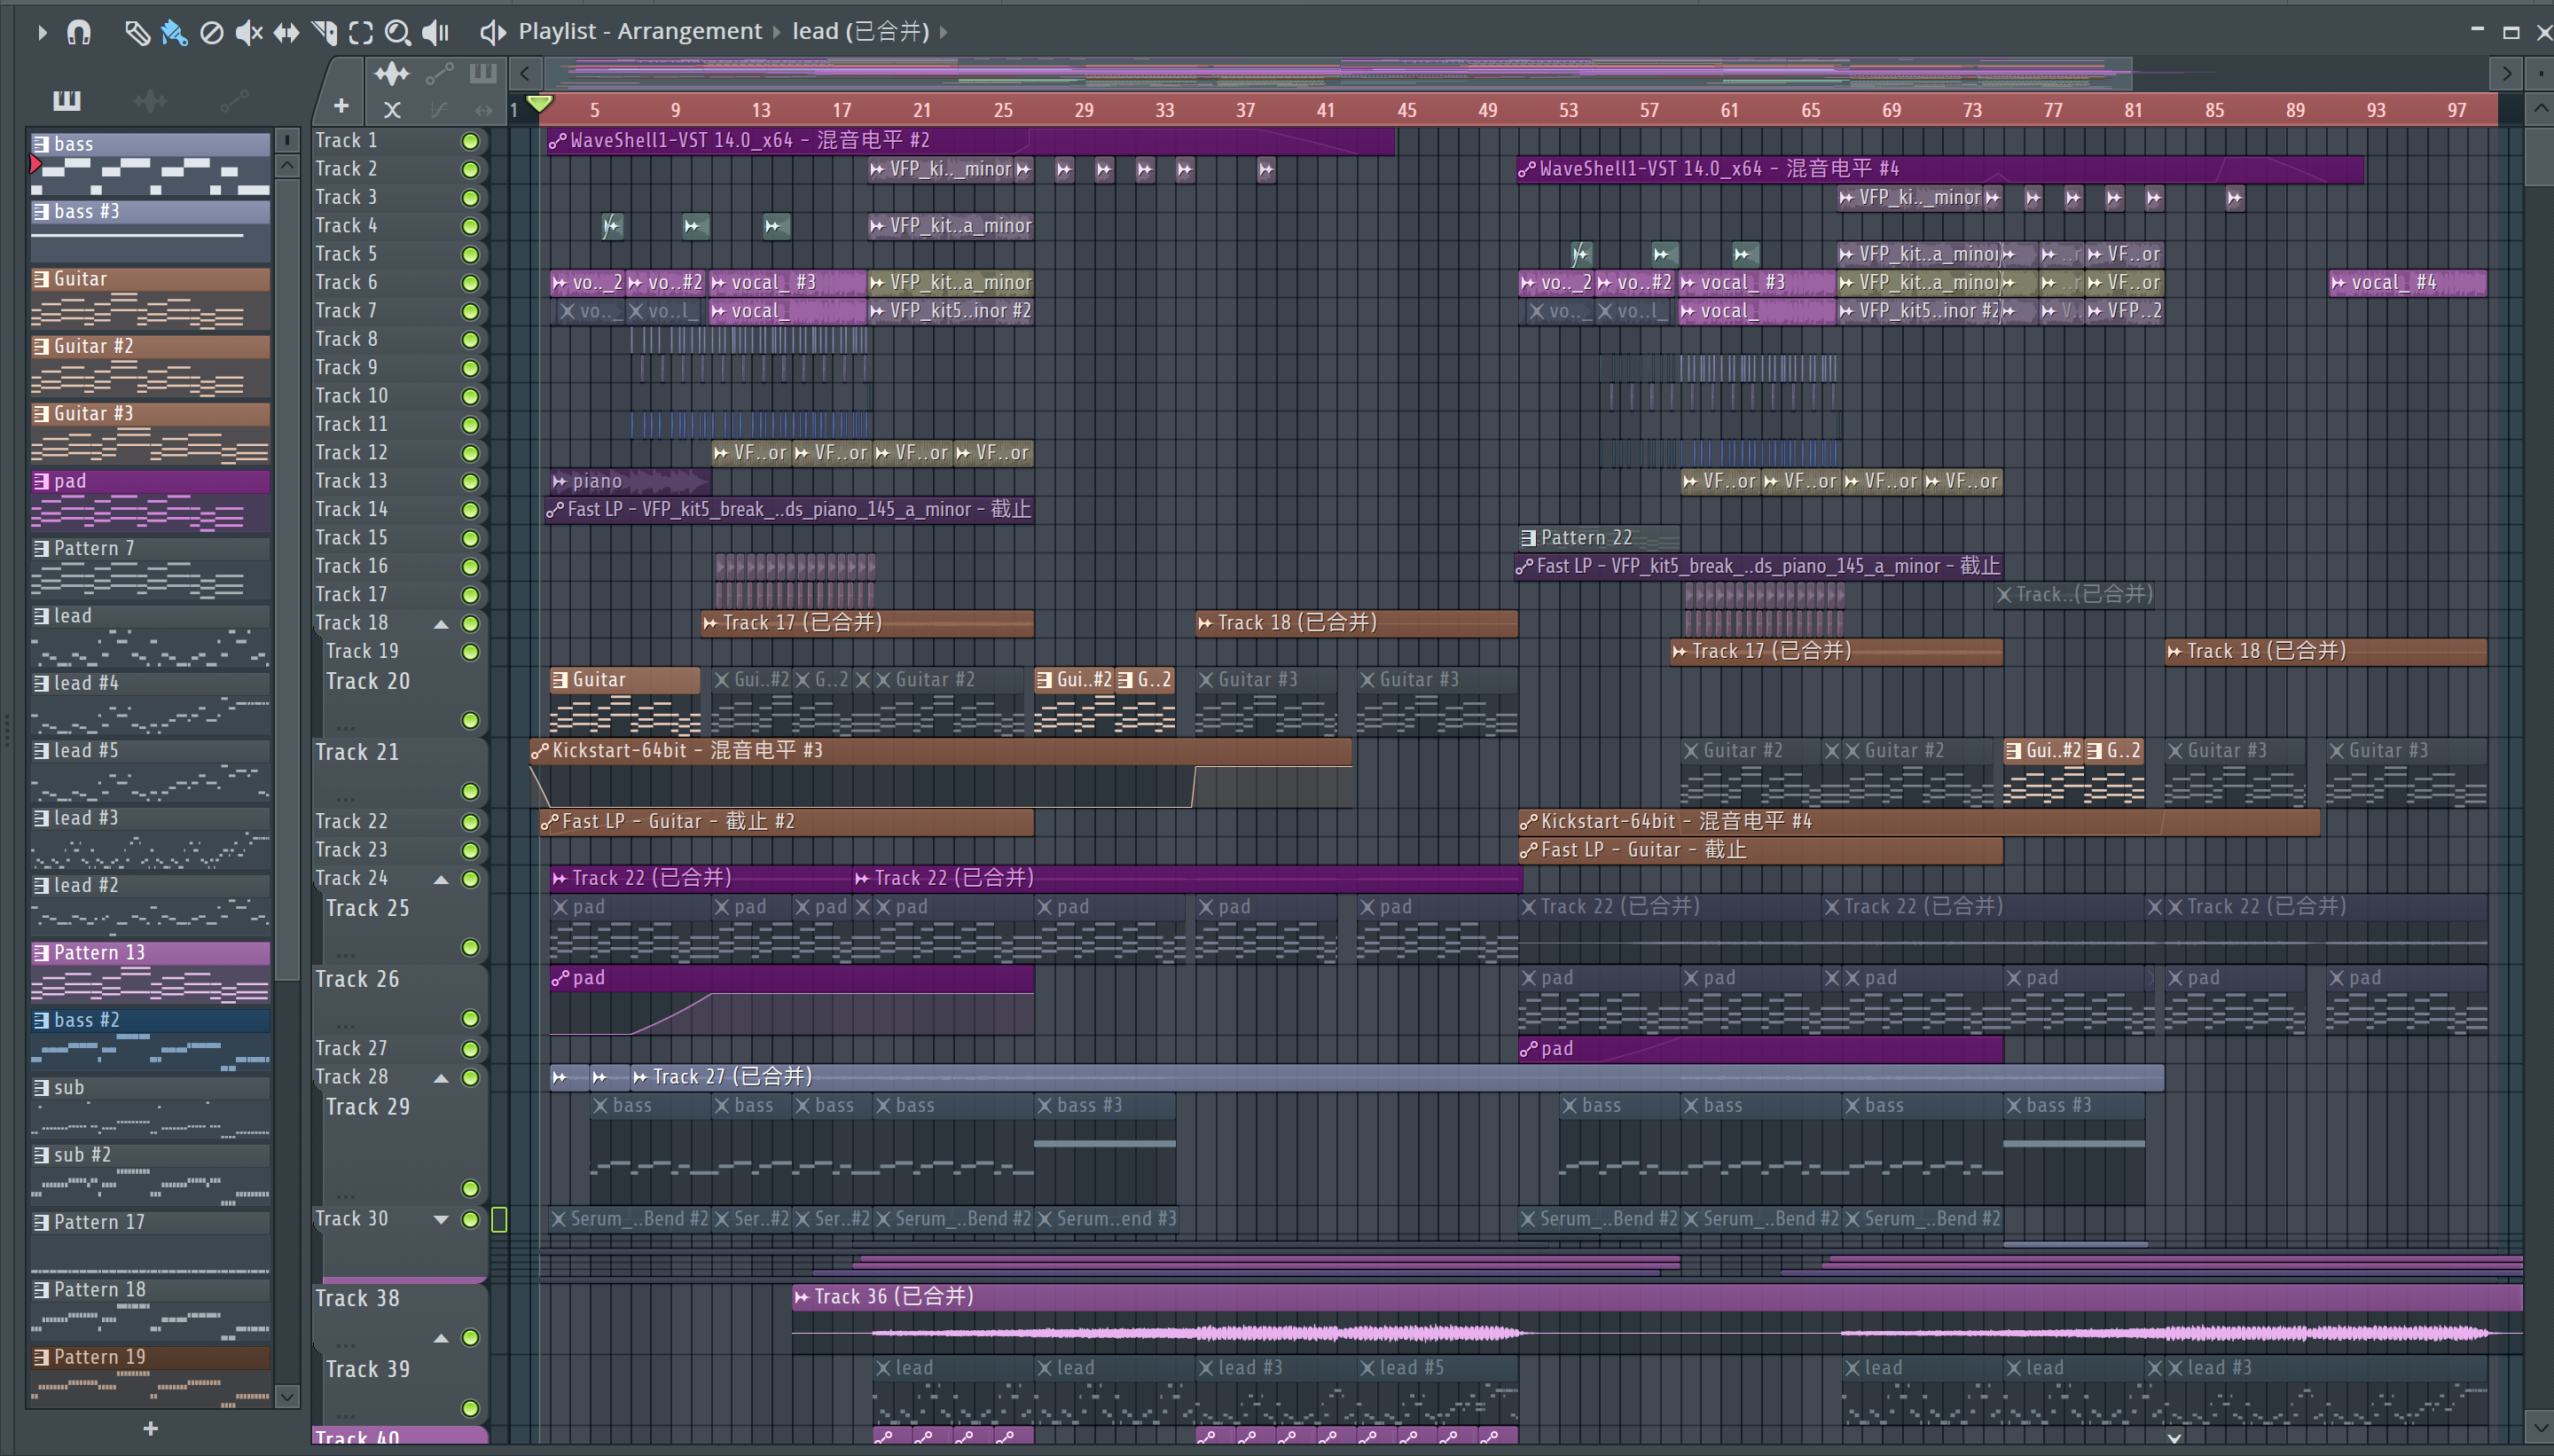The image size is (2554, 1456).
Task: Select the sub #2 pattern in picker
Action: 150,1175
